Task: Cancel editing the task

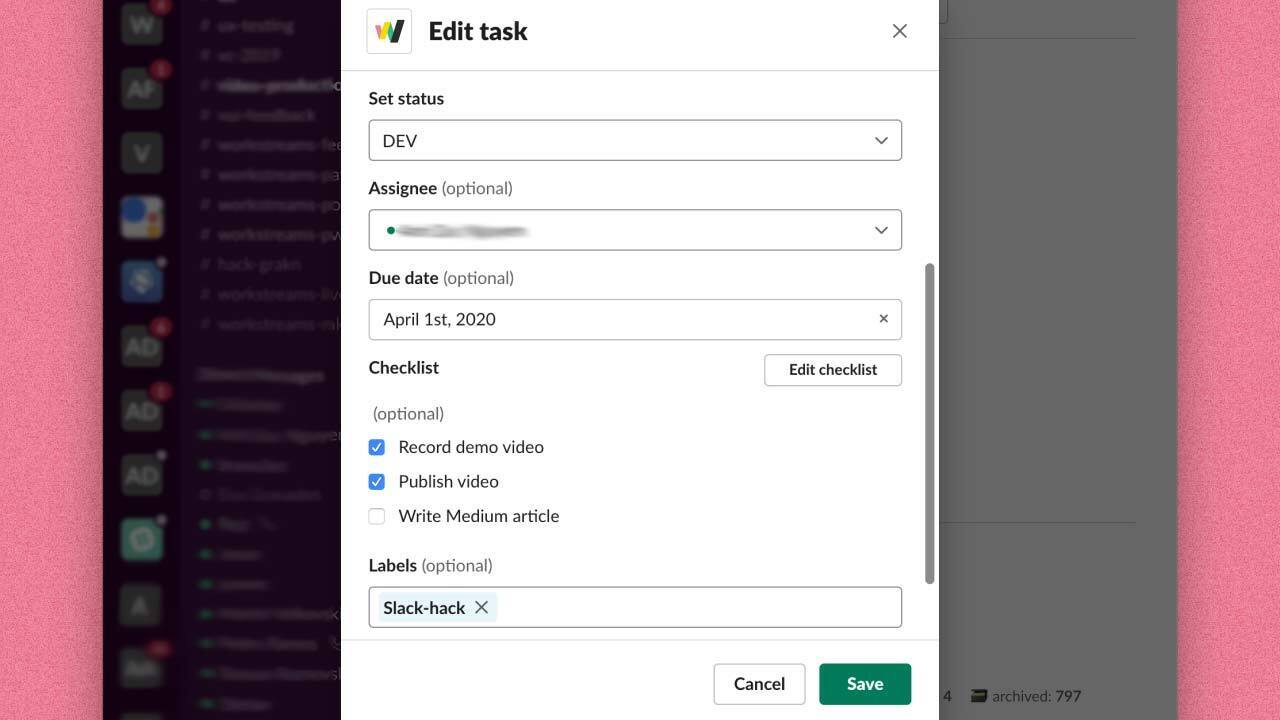Action: pyautogui.click(x=759, y=684)
